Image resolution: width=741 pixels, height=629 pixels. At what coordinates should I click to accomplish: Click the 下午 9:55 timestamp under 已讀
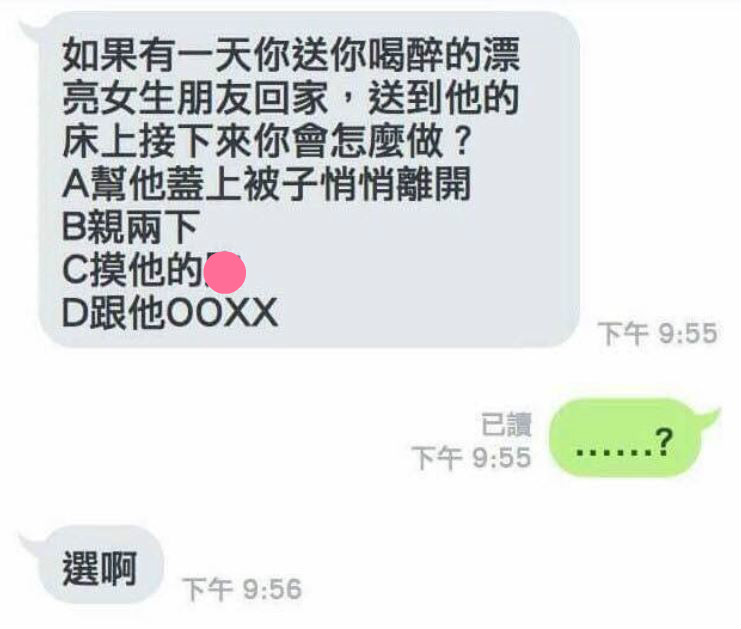[x=472, y=458]
